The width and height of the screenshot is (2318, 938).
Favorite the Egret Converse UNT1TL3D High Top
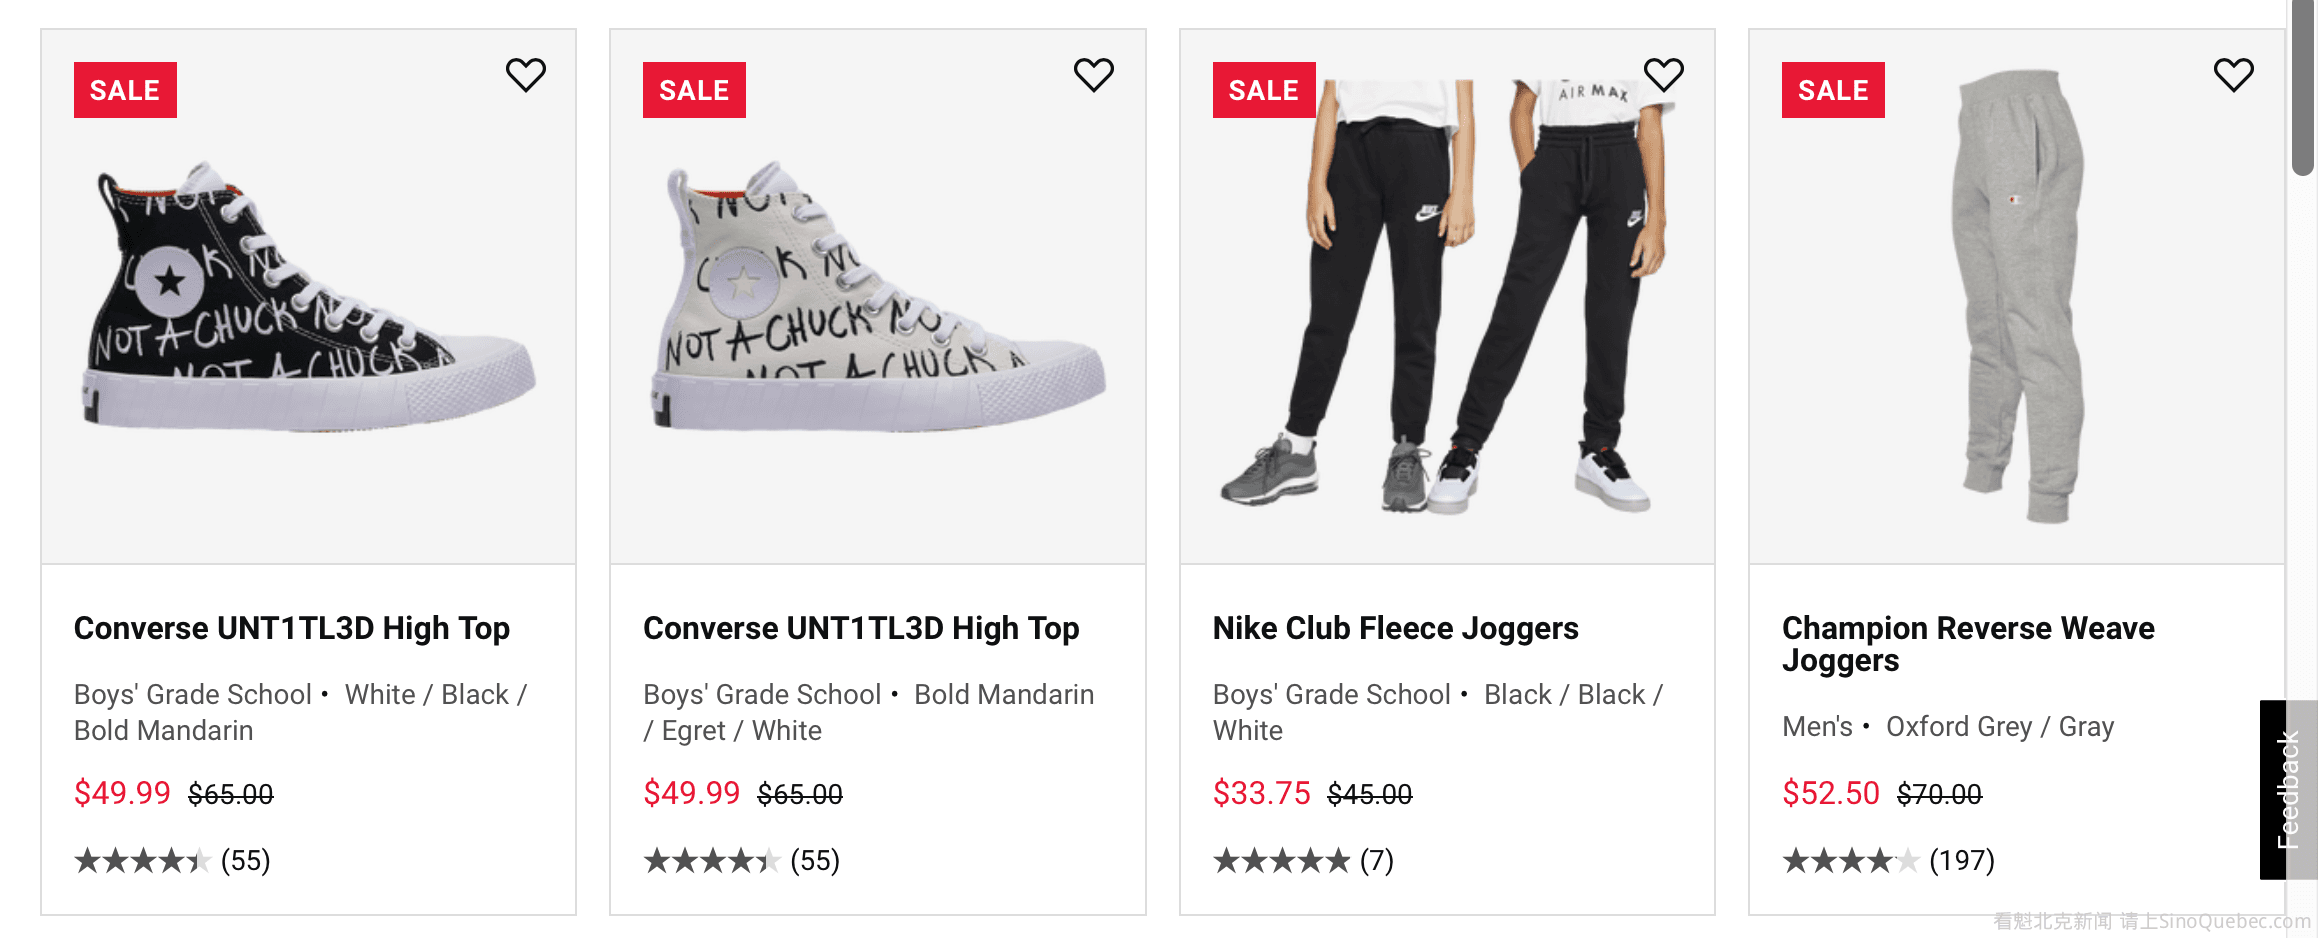click(x=1093, y=75)
